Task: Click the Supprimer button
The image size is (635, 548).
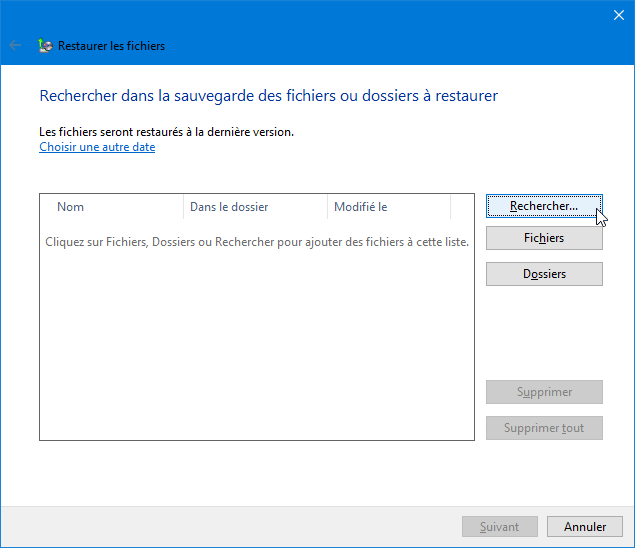Action: click(x=544, y=392)
